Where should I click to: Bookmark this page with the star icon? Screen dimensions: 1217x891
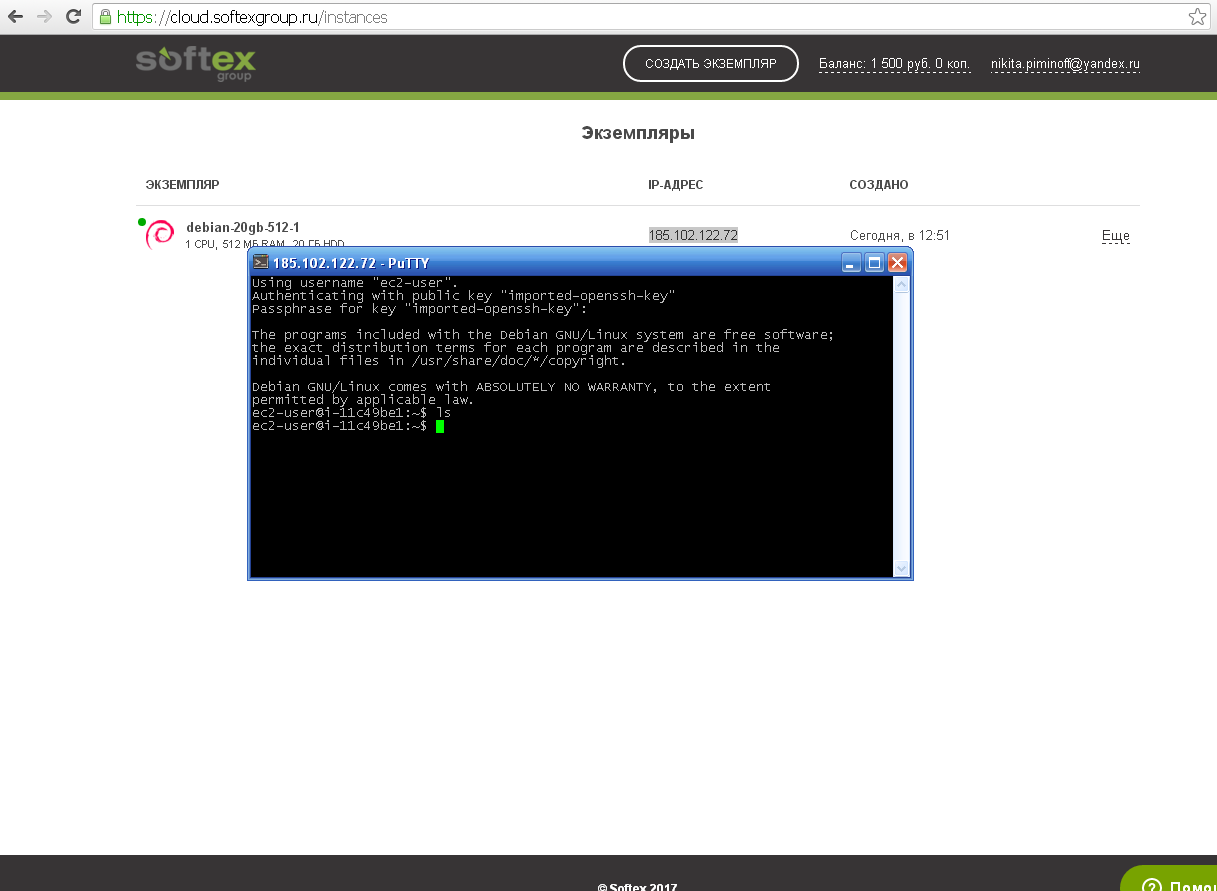(1196, 17)
